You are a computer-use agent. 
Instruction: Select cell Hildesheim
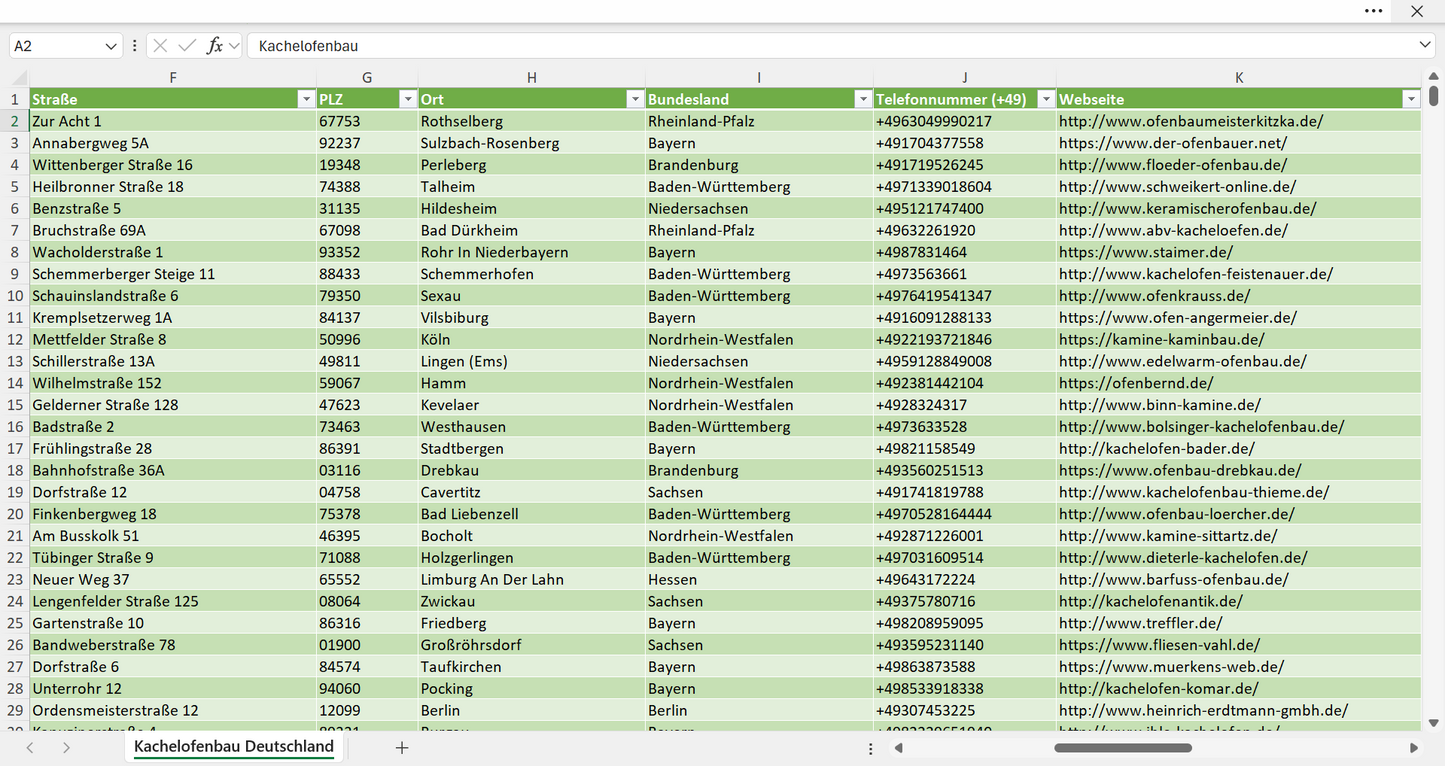coord(531,208)
